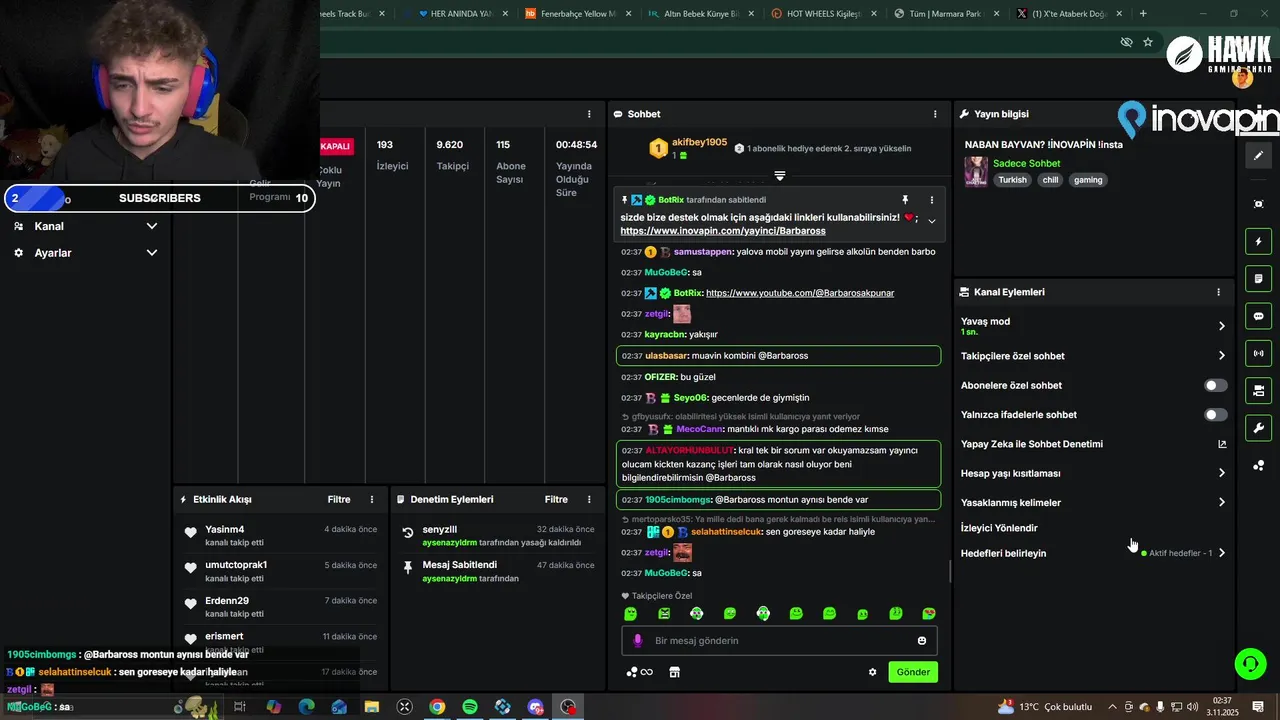Image resolution: width=1280 pixels, height=720 pixels.
Task: Expand Takipçilere özel sohbet settings
Action: (x=1222, y=356)
